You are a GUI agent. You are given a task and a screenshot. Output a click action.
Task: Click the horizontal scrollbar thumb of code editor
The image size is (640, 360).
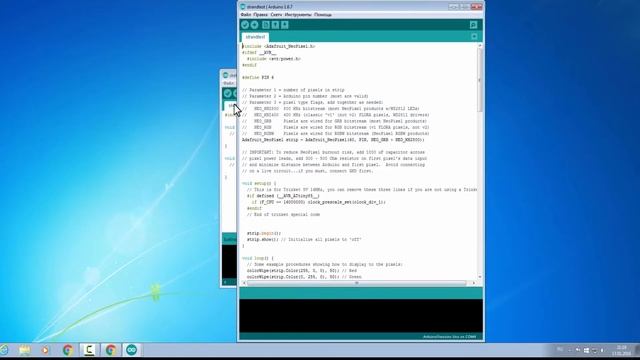(357, 283)
